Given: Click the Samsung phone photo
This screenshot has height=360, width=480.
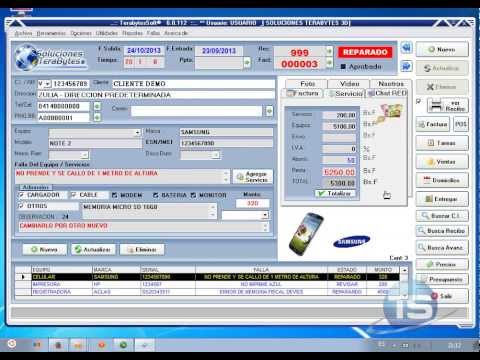Looking at the screenshot, I should pyautogui.click(x=306, y=234).
